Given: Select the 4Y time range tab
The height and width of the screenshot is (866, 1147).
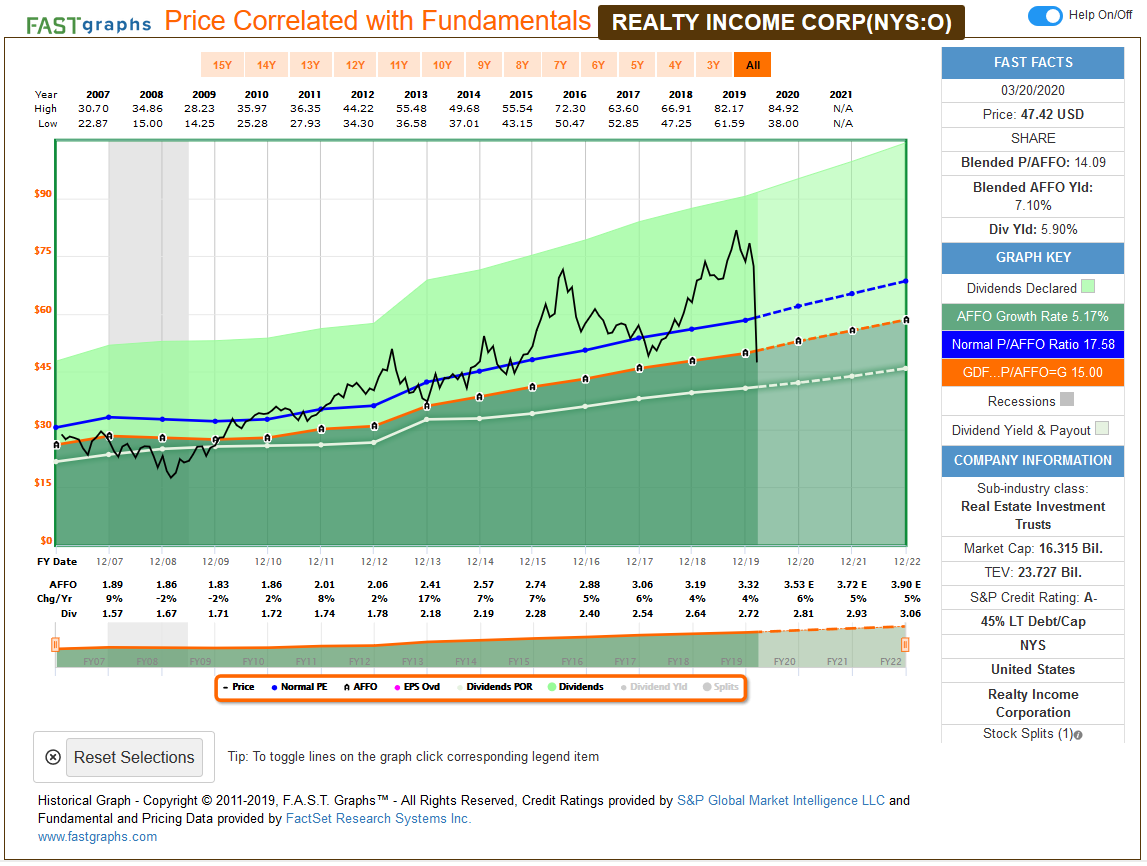Looking at the screenshot, I should point(674,65).
